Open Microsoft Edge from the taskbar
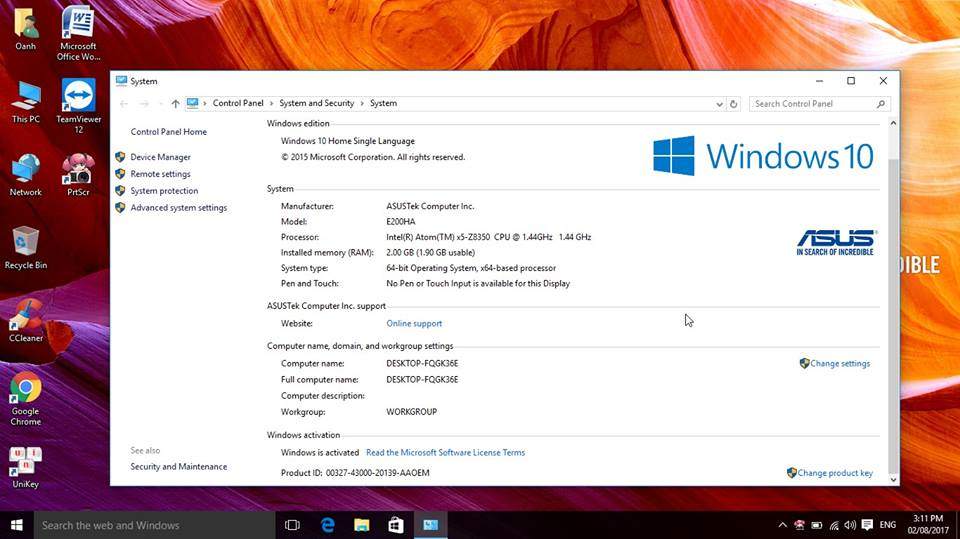The image size is (960, 539). [x=327, y=525]
